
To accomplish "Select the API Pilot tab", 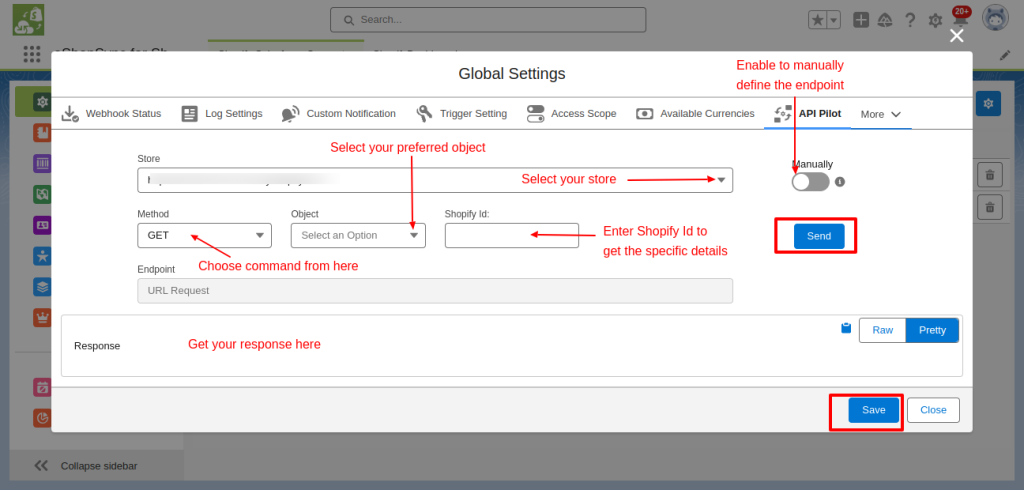I will [x=807, y=114].
